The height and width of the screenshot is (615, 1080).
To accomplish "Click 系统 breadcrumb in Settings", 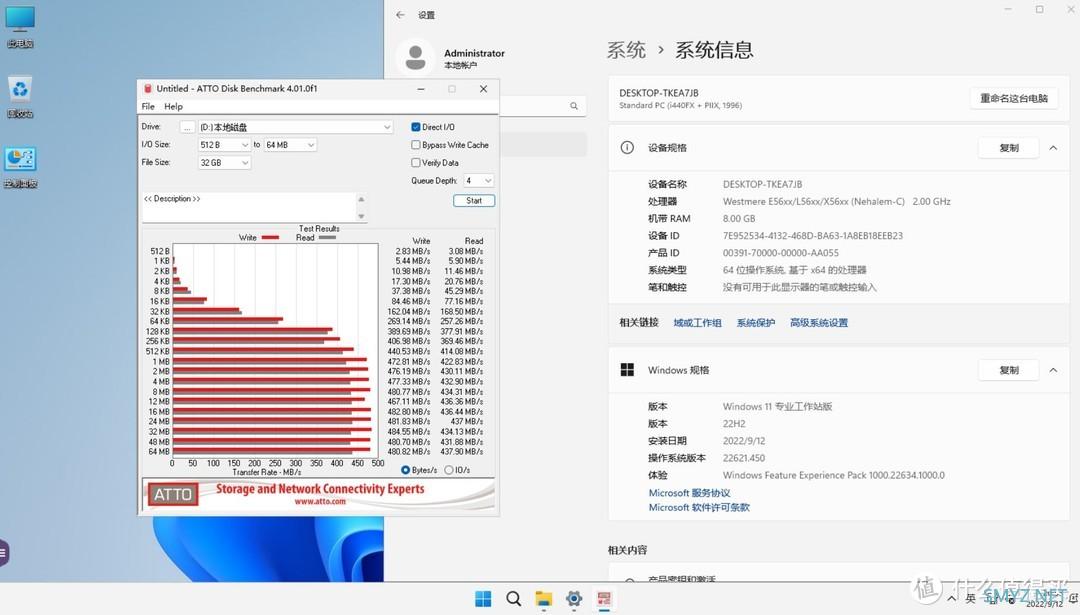I will pyautogui.click(x=626, y=50).
